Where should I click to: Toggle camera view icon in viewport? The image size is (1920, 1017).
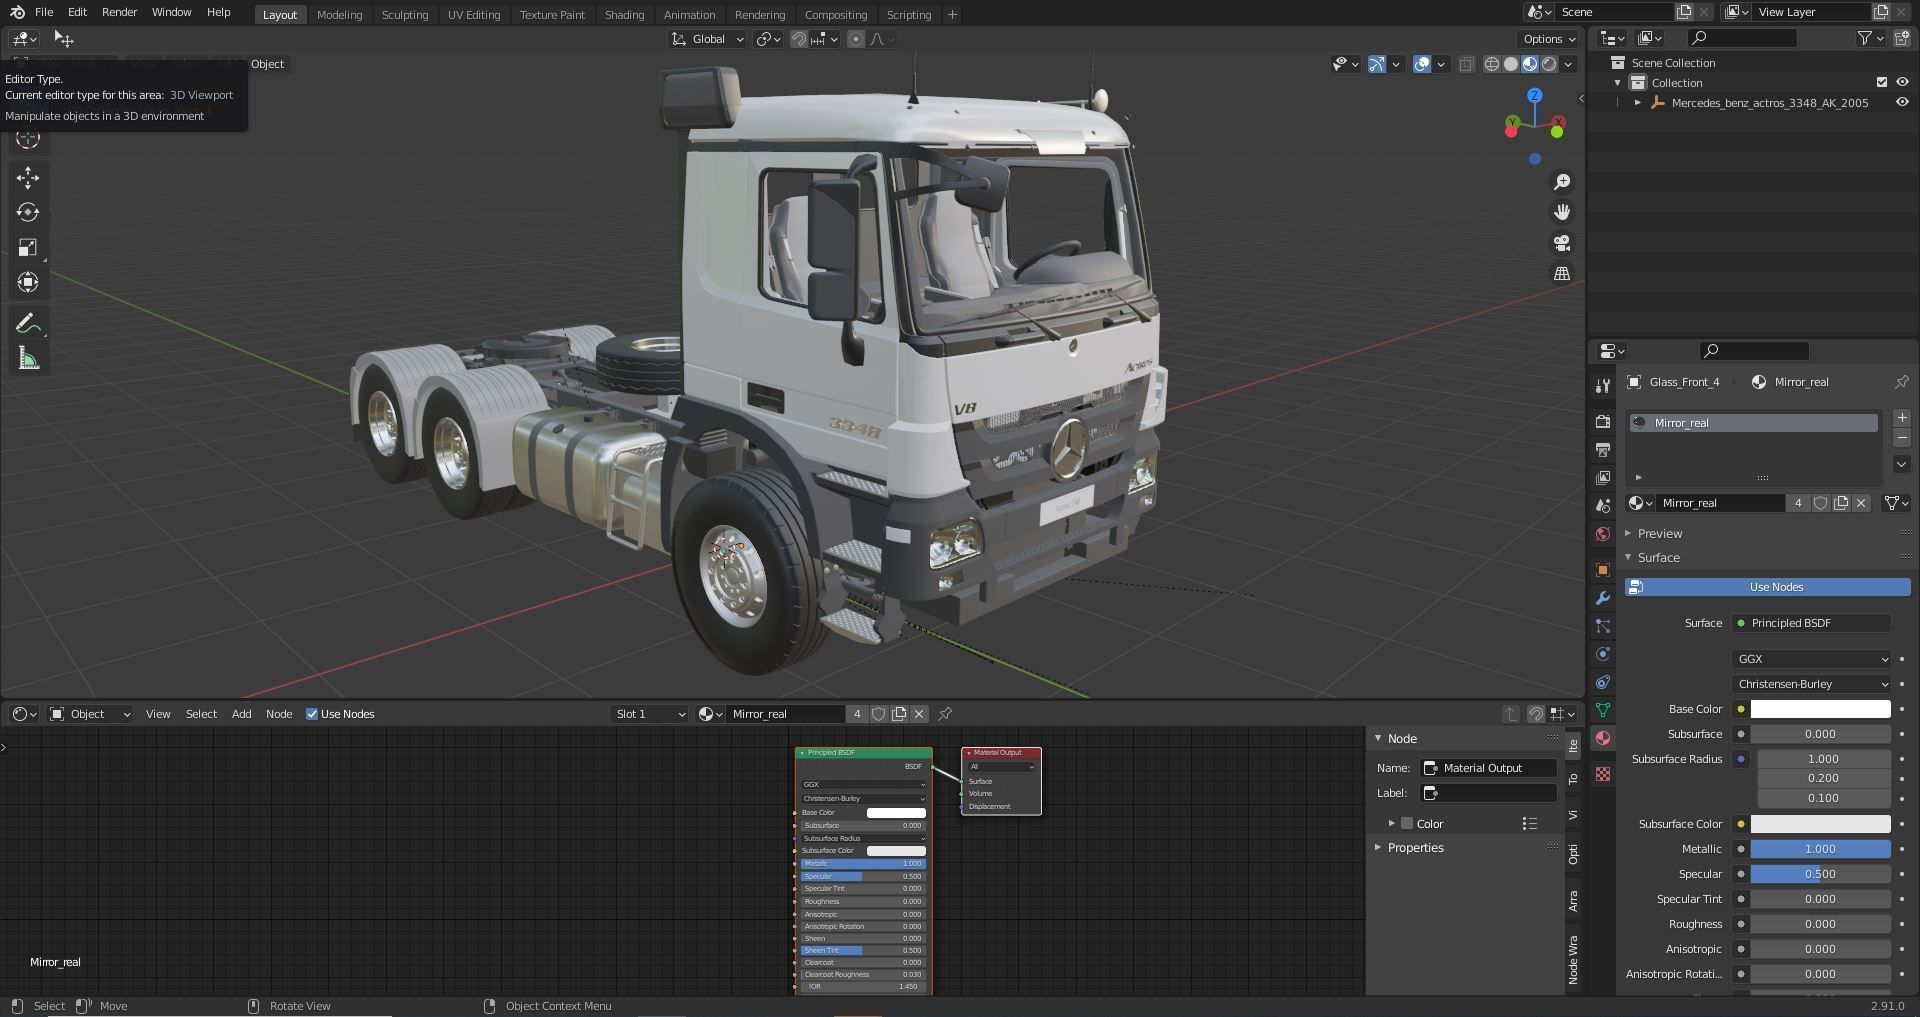[1561, 243]
